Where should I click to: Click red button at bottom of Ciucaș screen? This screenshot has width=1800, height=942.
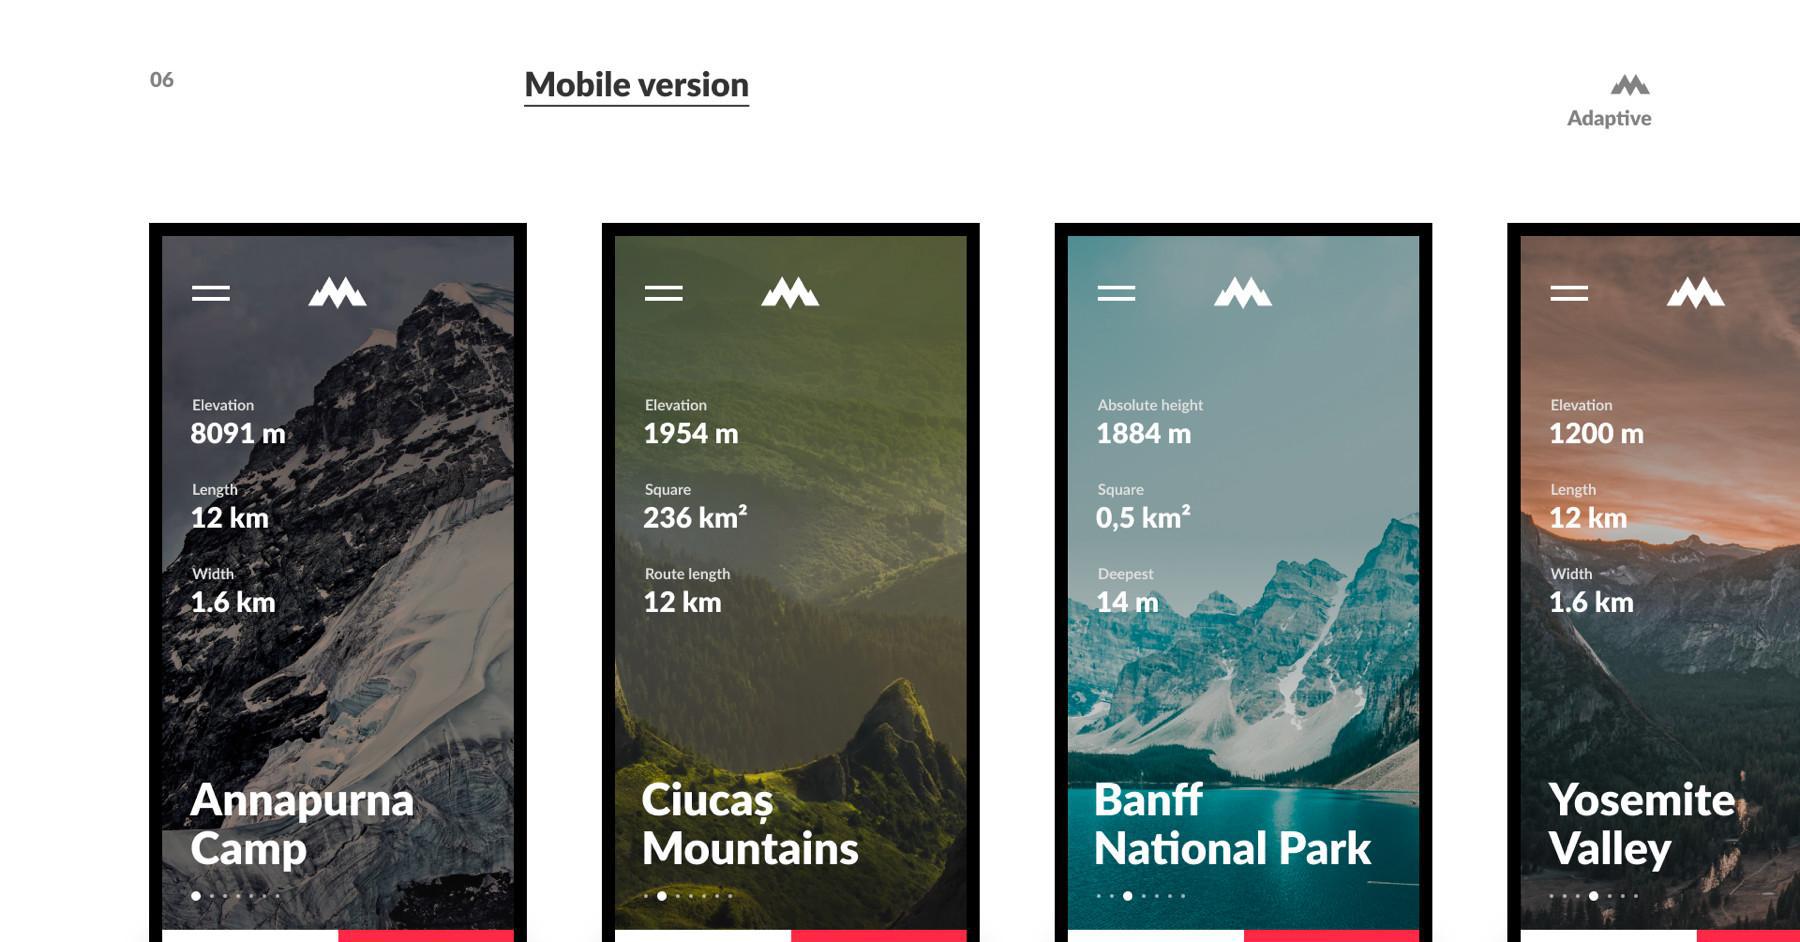879,936
